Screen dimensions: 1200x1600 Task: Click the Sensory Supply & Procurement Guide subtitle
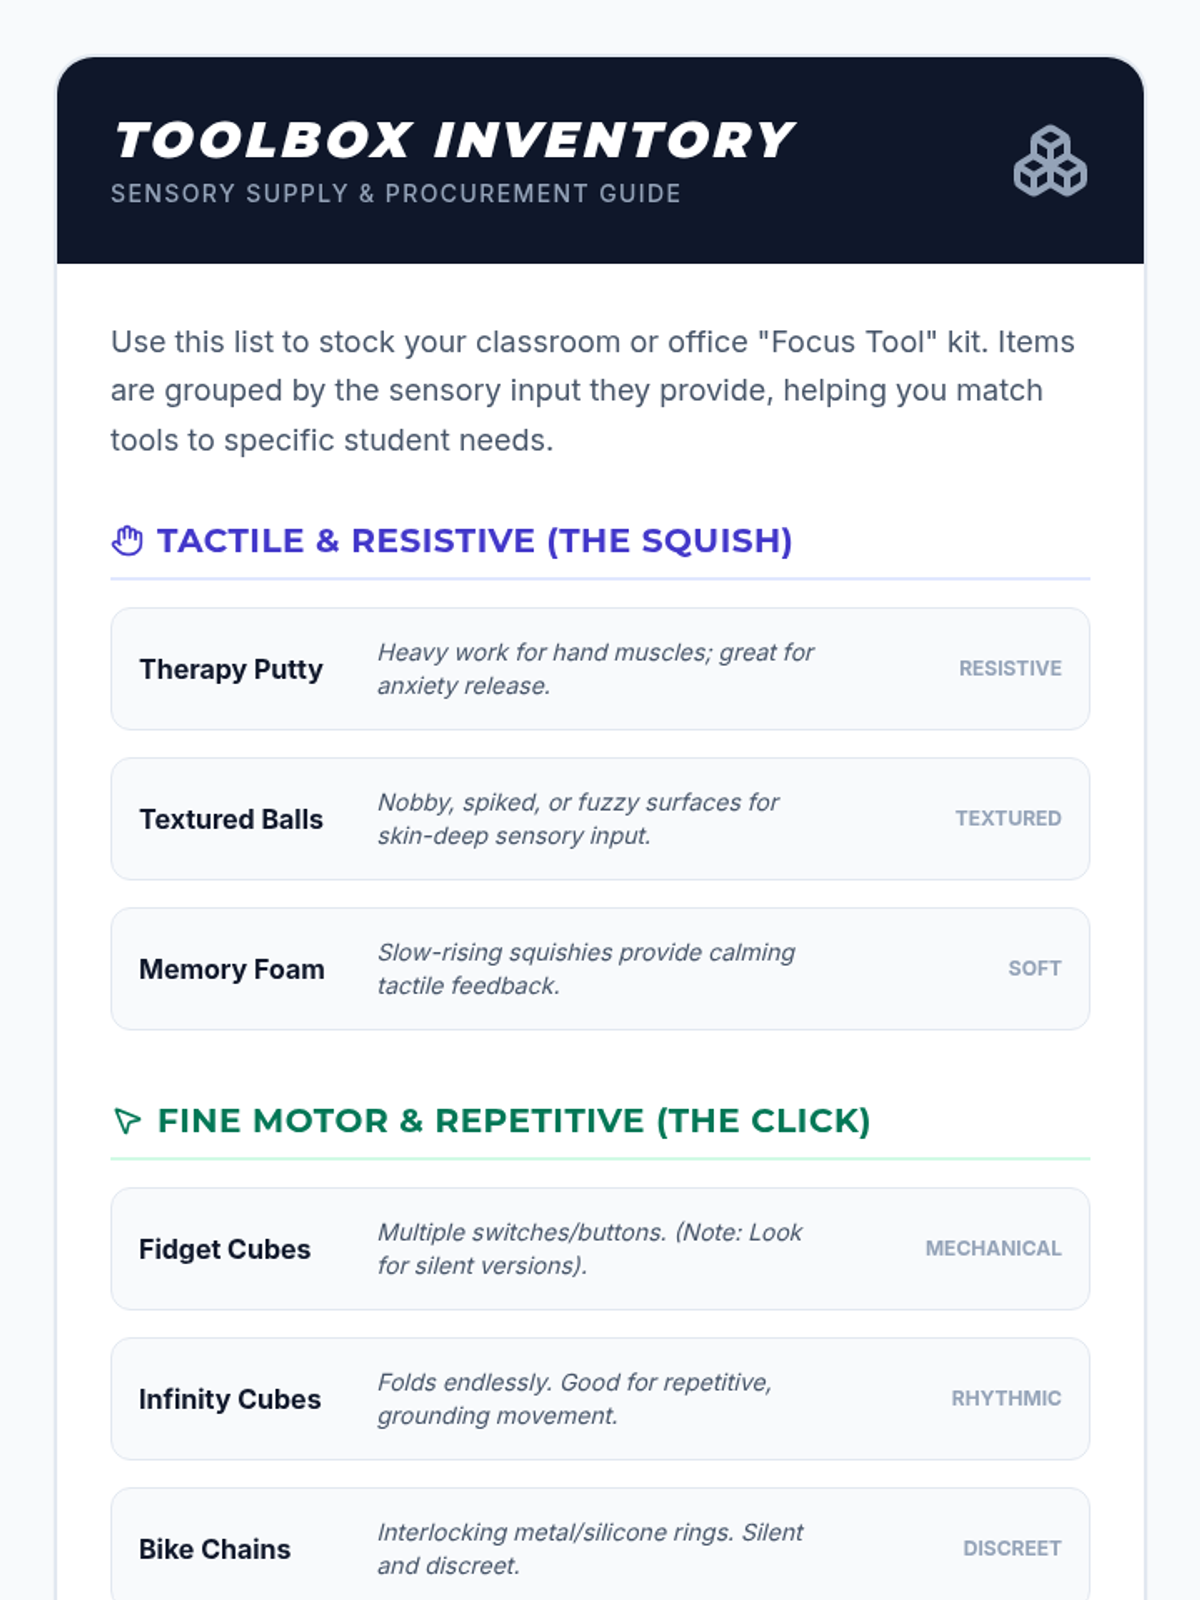(x=396, y=194)
